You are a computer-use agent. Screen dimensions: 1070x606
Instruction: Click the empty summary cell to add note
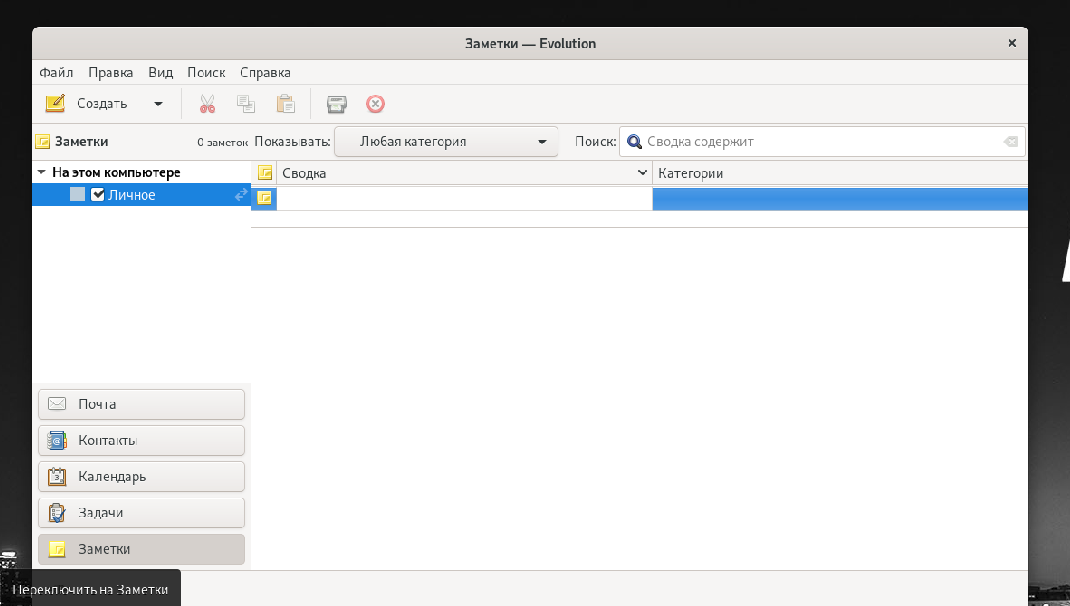464,199
